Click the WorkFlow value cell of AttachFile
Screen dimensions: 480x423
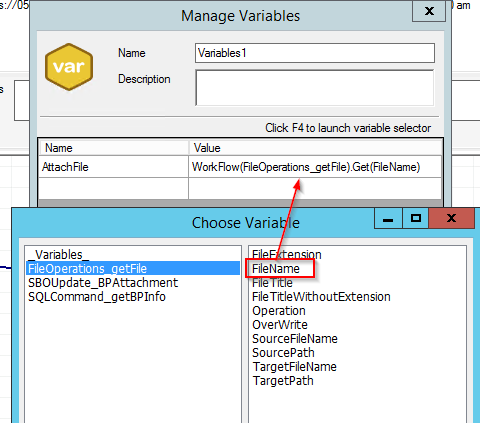(x=315, y=167)
